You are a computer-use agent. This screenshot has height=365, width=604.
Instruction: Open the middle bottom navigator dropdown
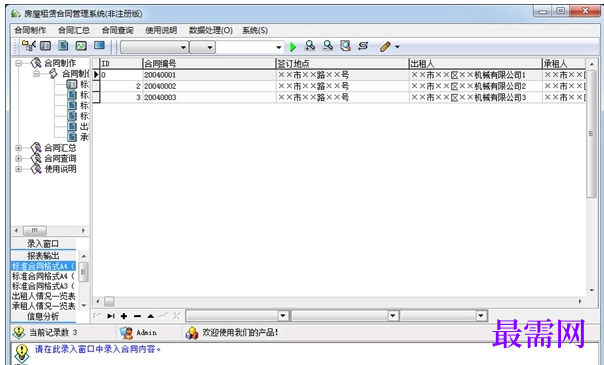click(x=393, y=316)
